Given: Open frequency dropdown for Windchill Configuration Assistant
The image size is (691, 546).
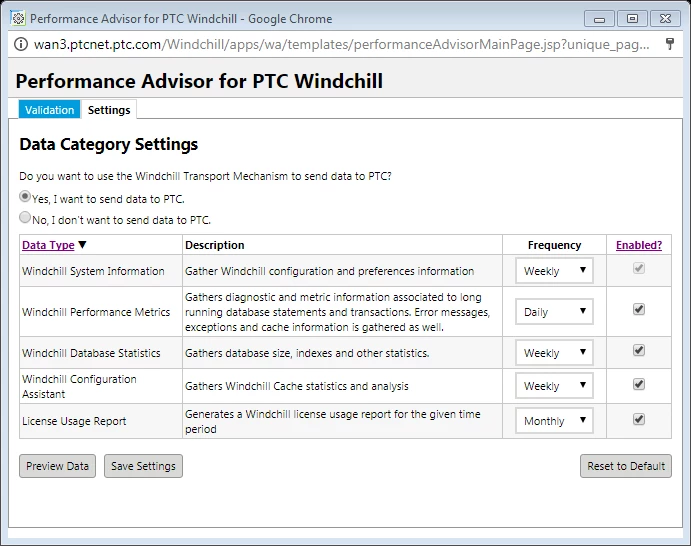Looking at the screenshot, I should tap(554, 386).
